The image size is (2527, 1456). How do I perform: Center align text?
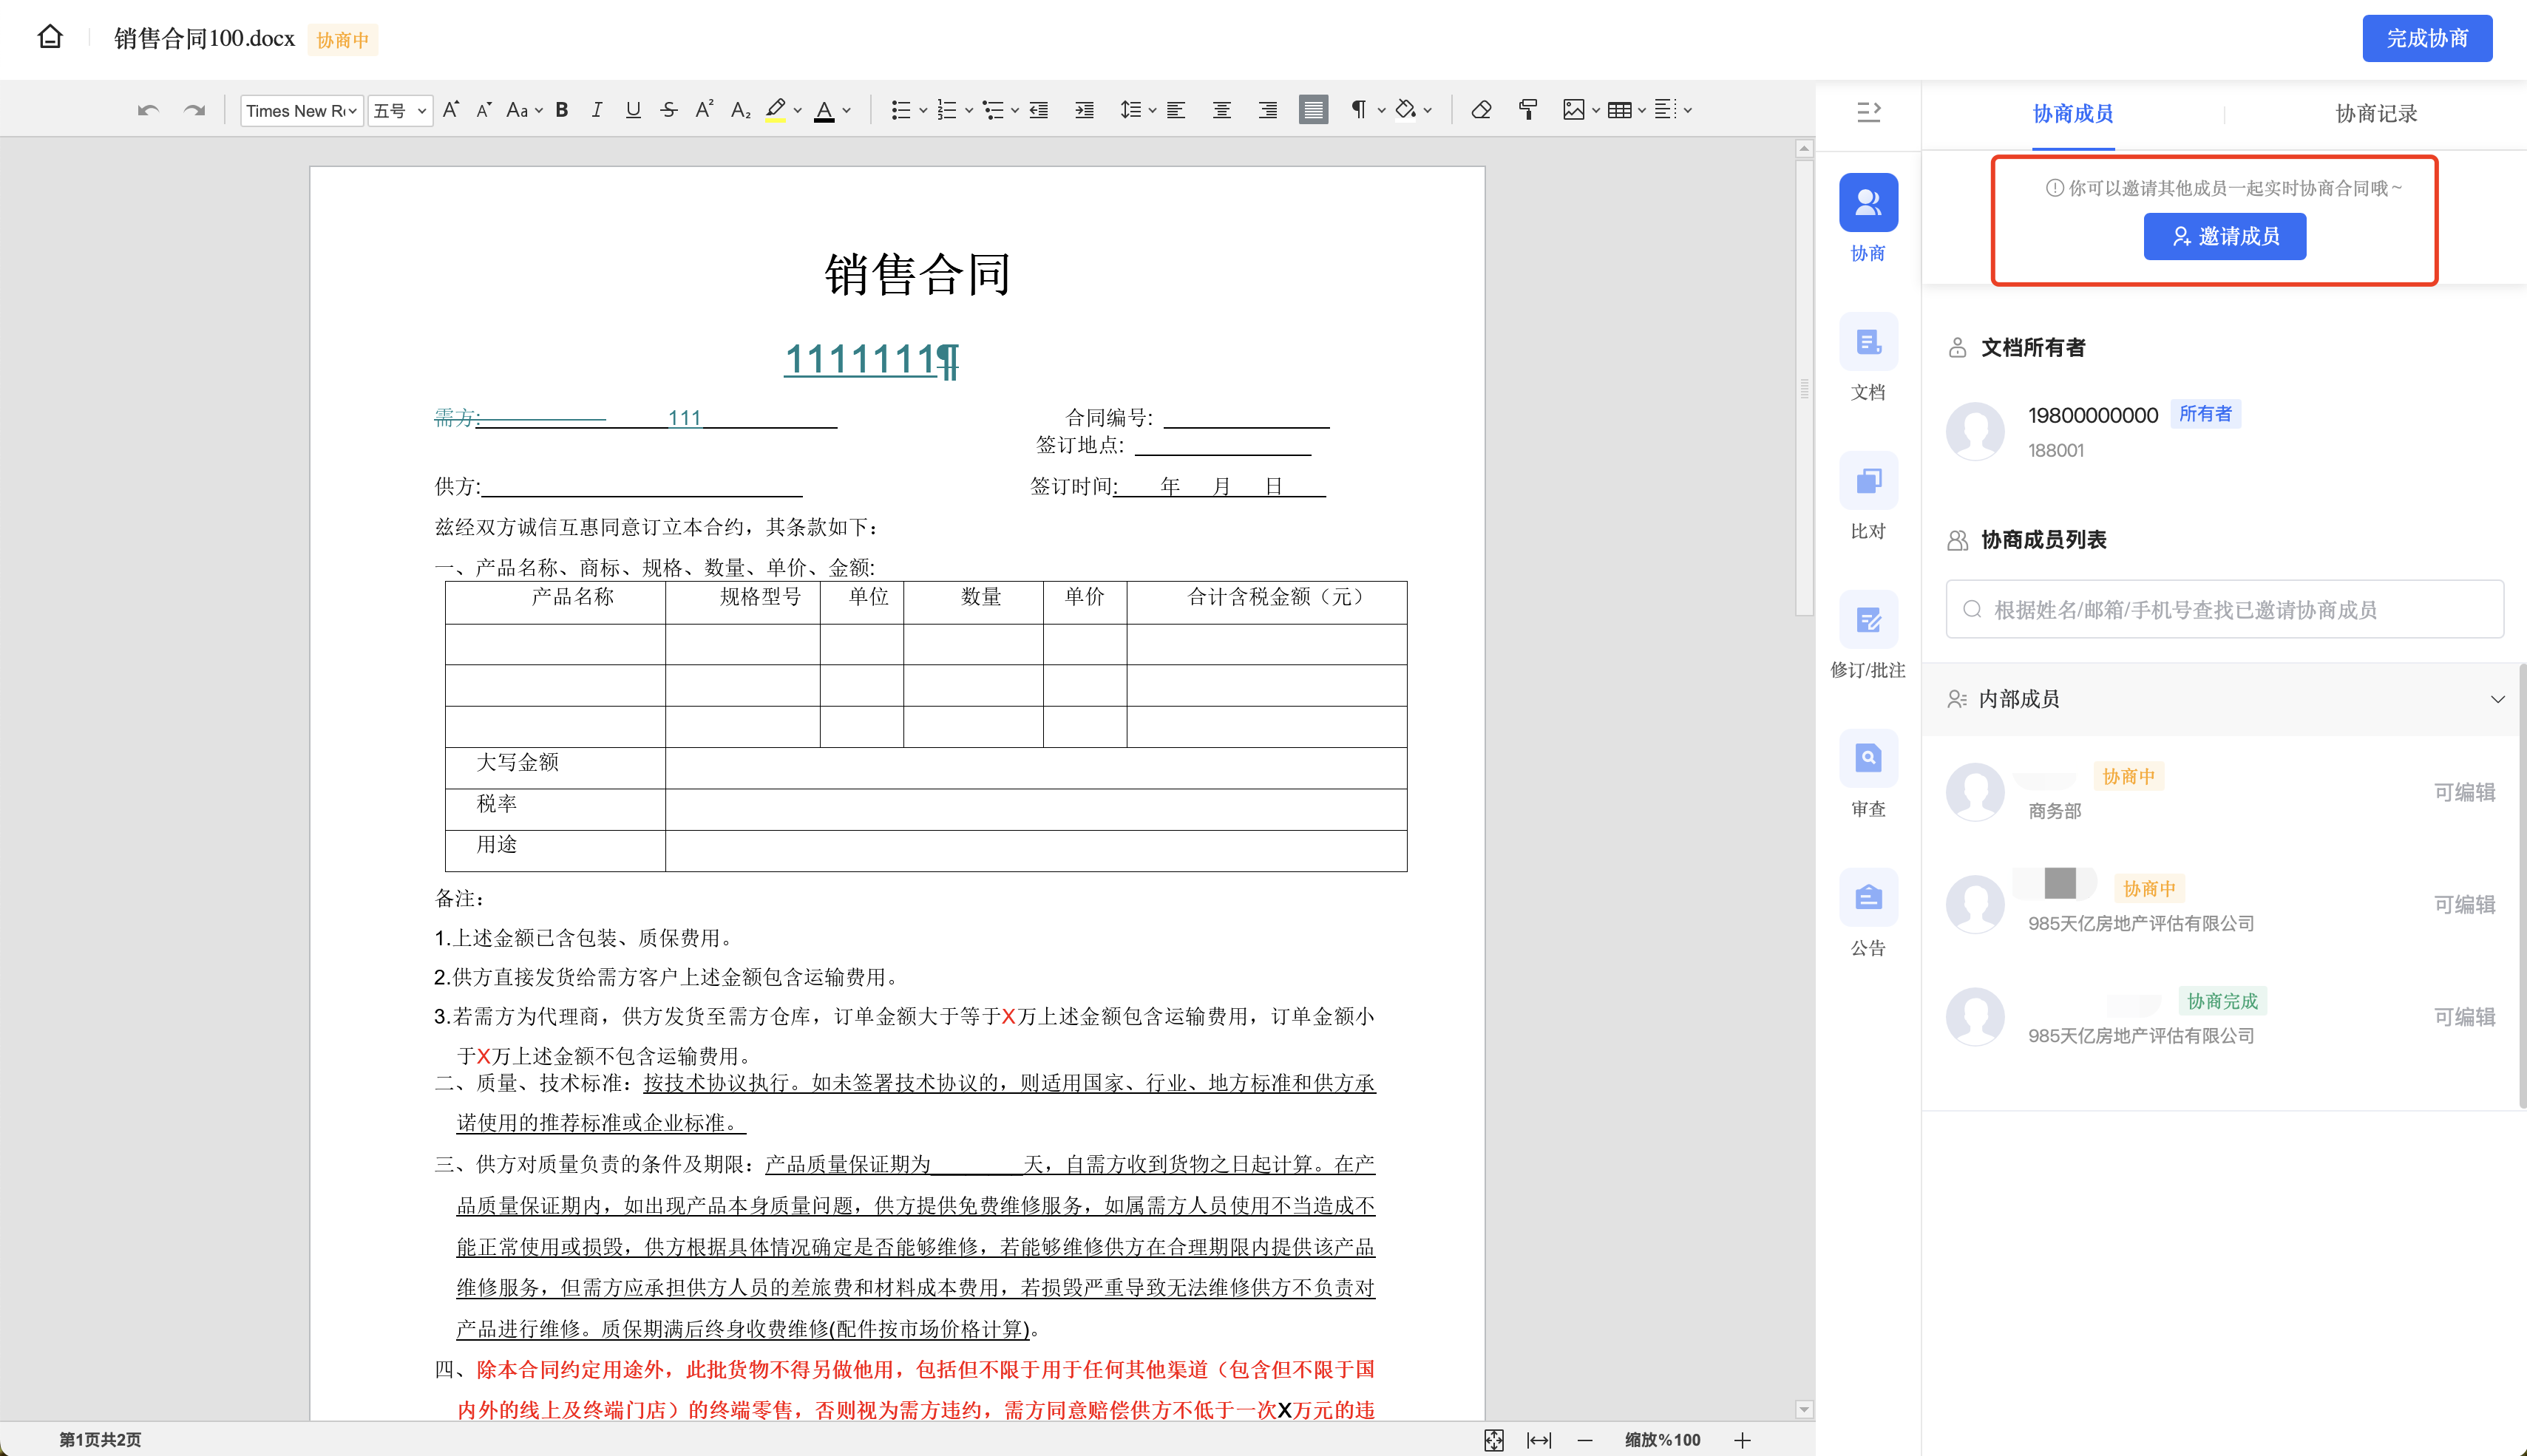pos(1221,110)
